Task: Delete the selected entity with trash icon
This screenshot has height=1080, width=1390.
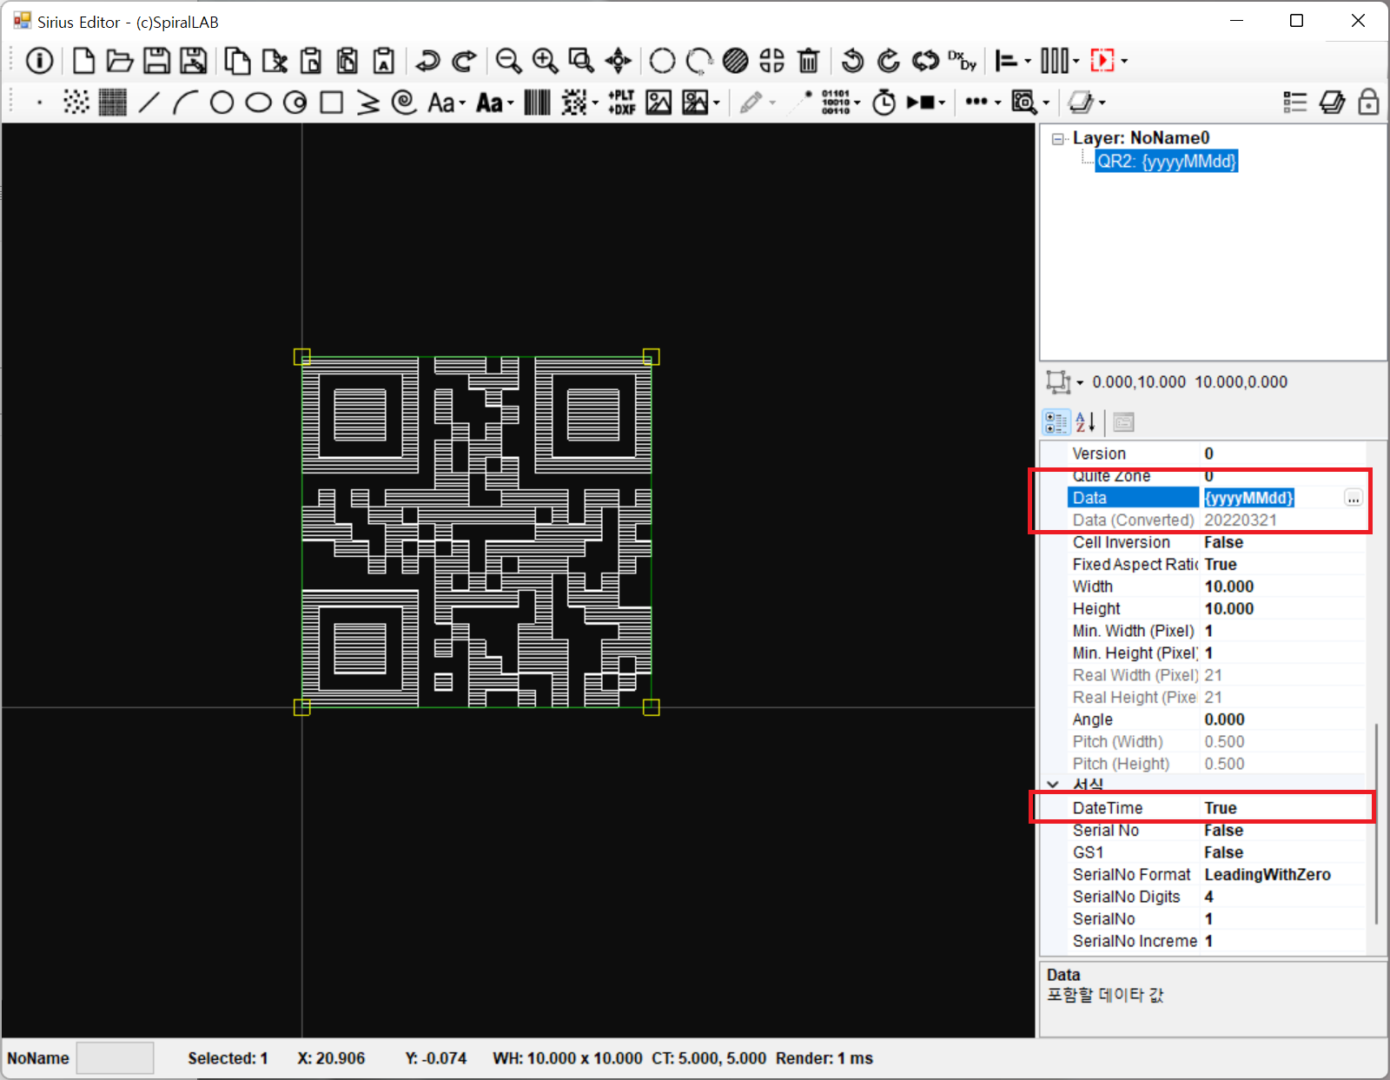Action: coord(809,61)
